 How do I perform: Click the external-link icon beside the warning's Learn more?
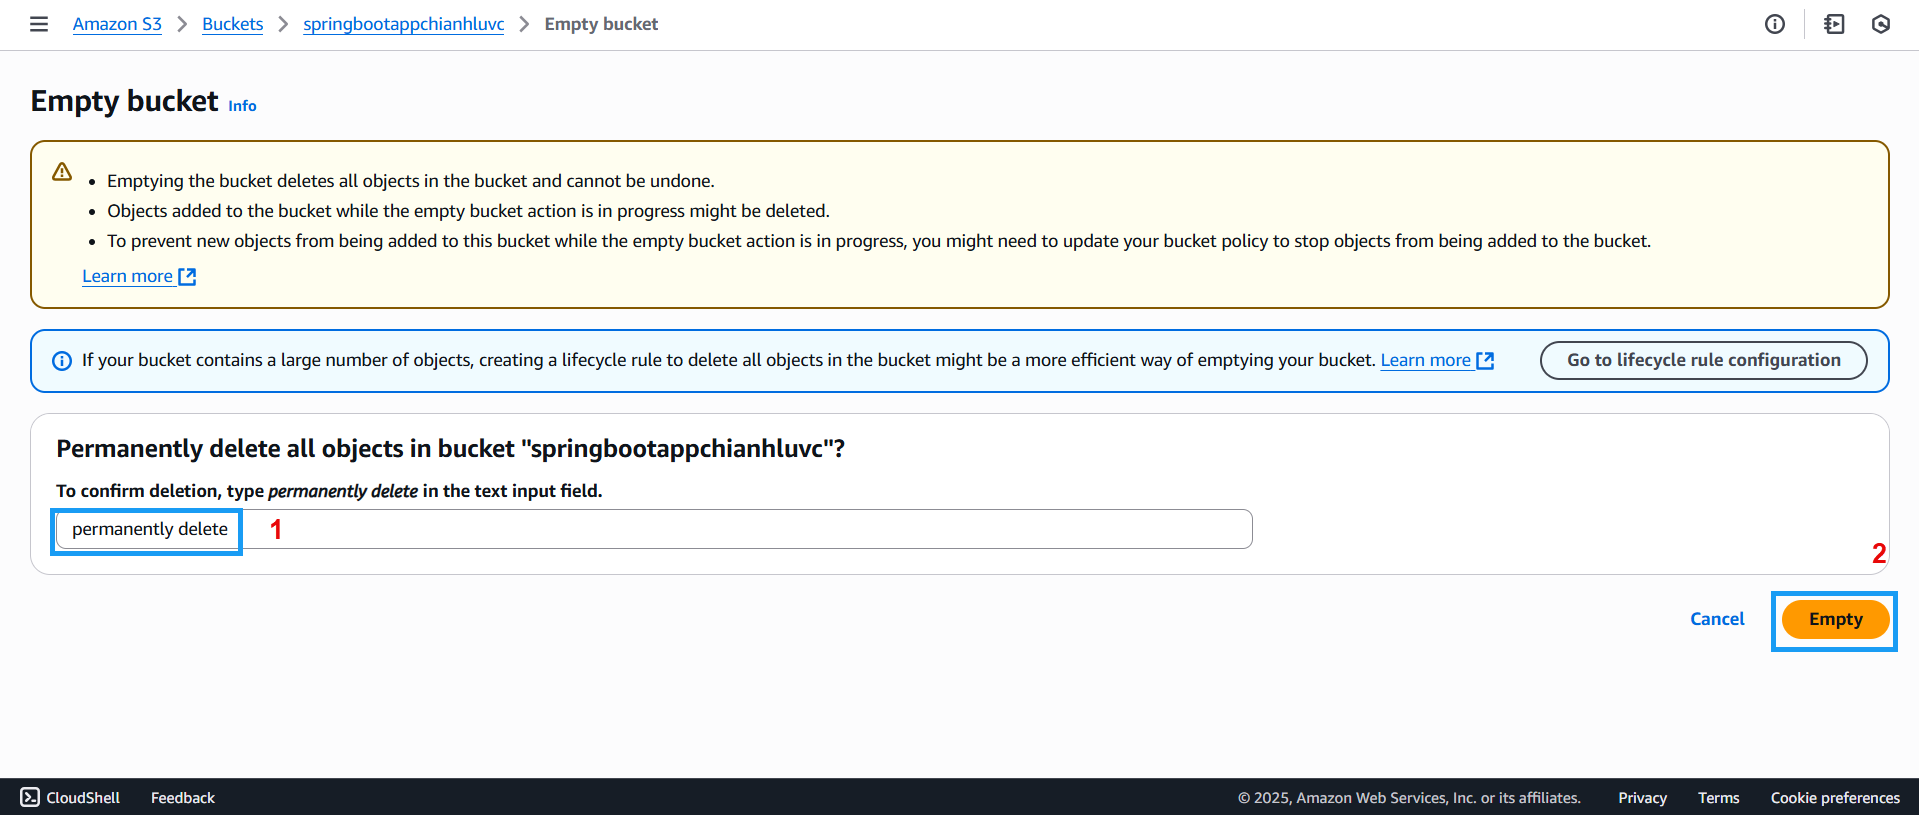187,277
